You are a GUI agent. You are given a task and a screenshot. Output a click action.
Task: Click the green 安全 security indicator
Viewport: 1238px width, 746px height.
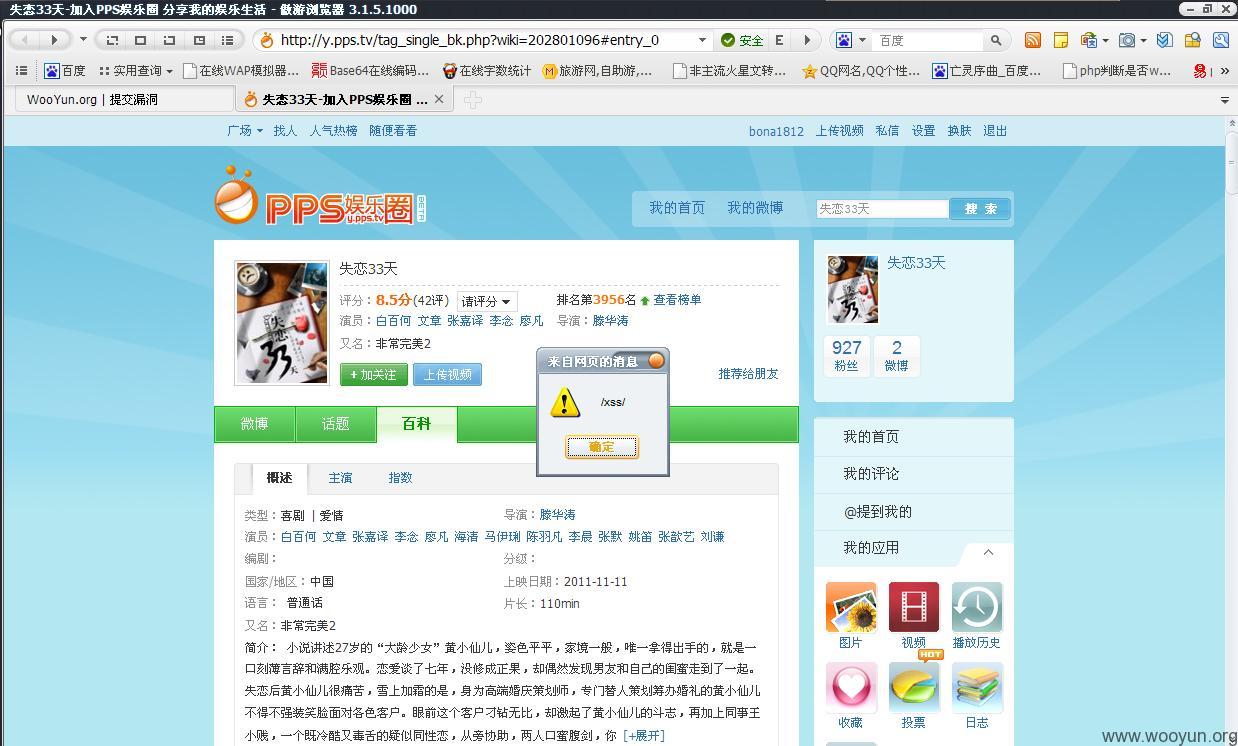(743, 40)
